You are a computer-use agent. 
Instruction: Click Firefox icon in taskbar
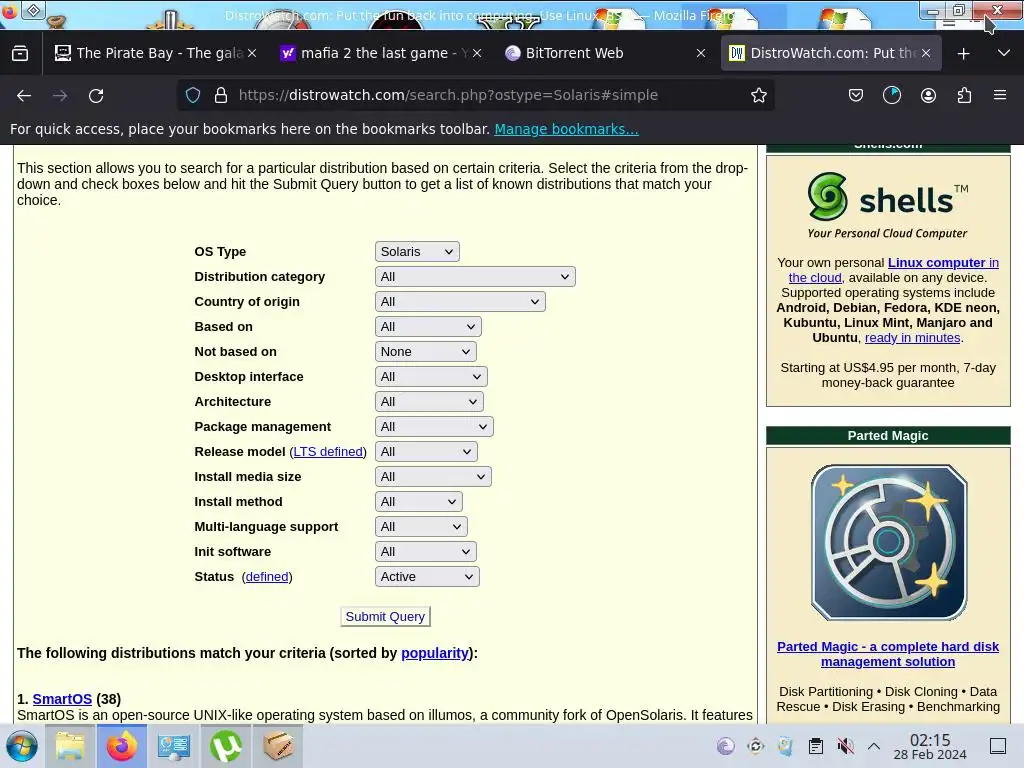(122, 746)
